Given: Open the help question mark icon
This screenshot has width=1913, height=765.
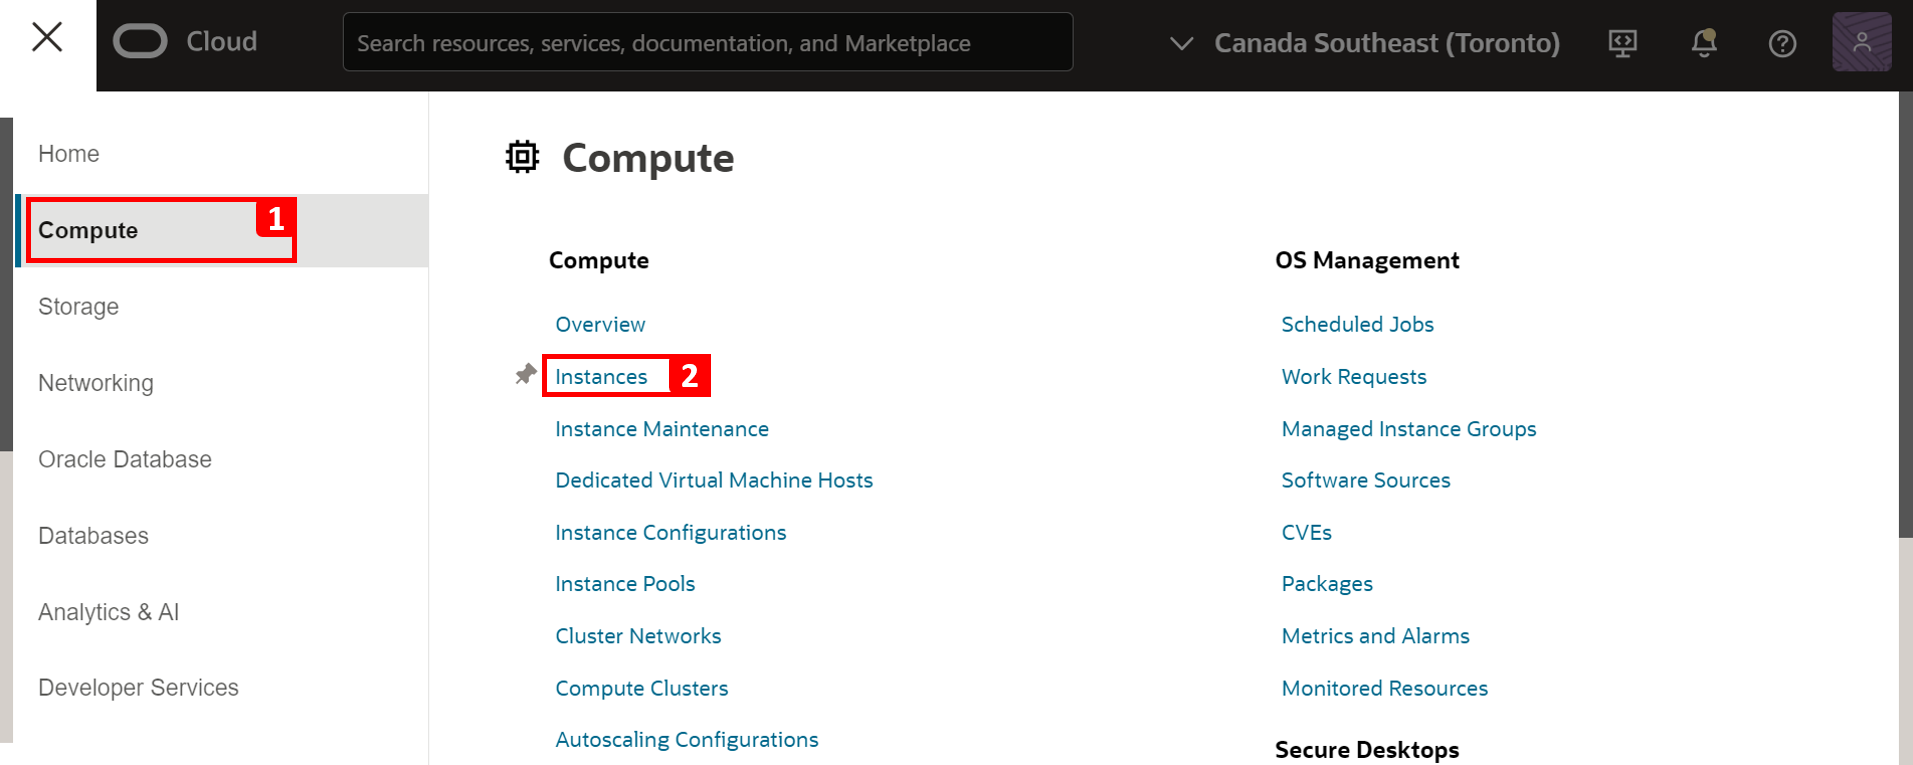Looking at the screenshot, I should pyautogui.click(x=1782, y=43).
